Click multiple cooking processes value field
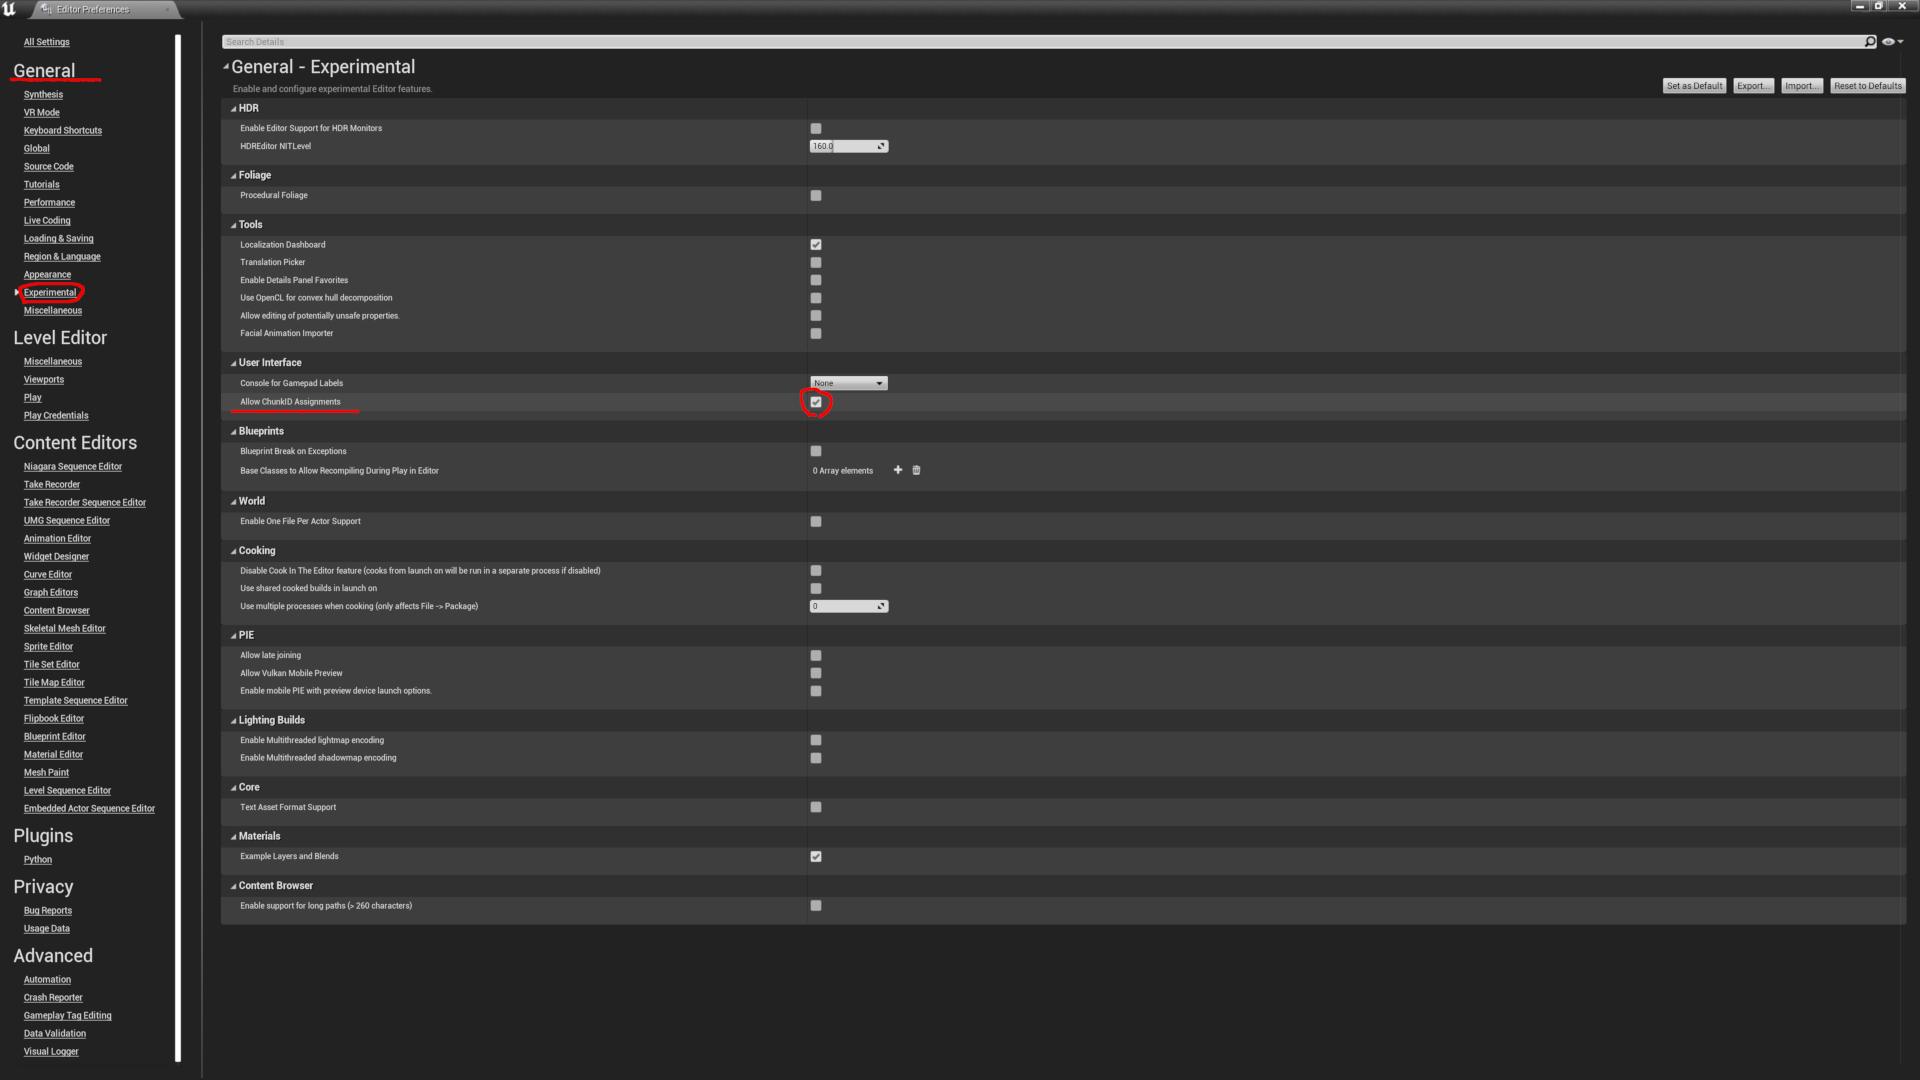The image size is (1920, 1080). tap(848, 607)
